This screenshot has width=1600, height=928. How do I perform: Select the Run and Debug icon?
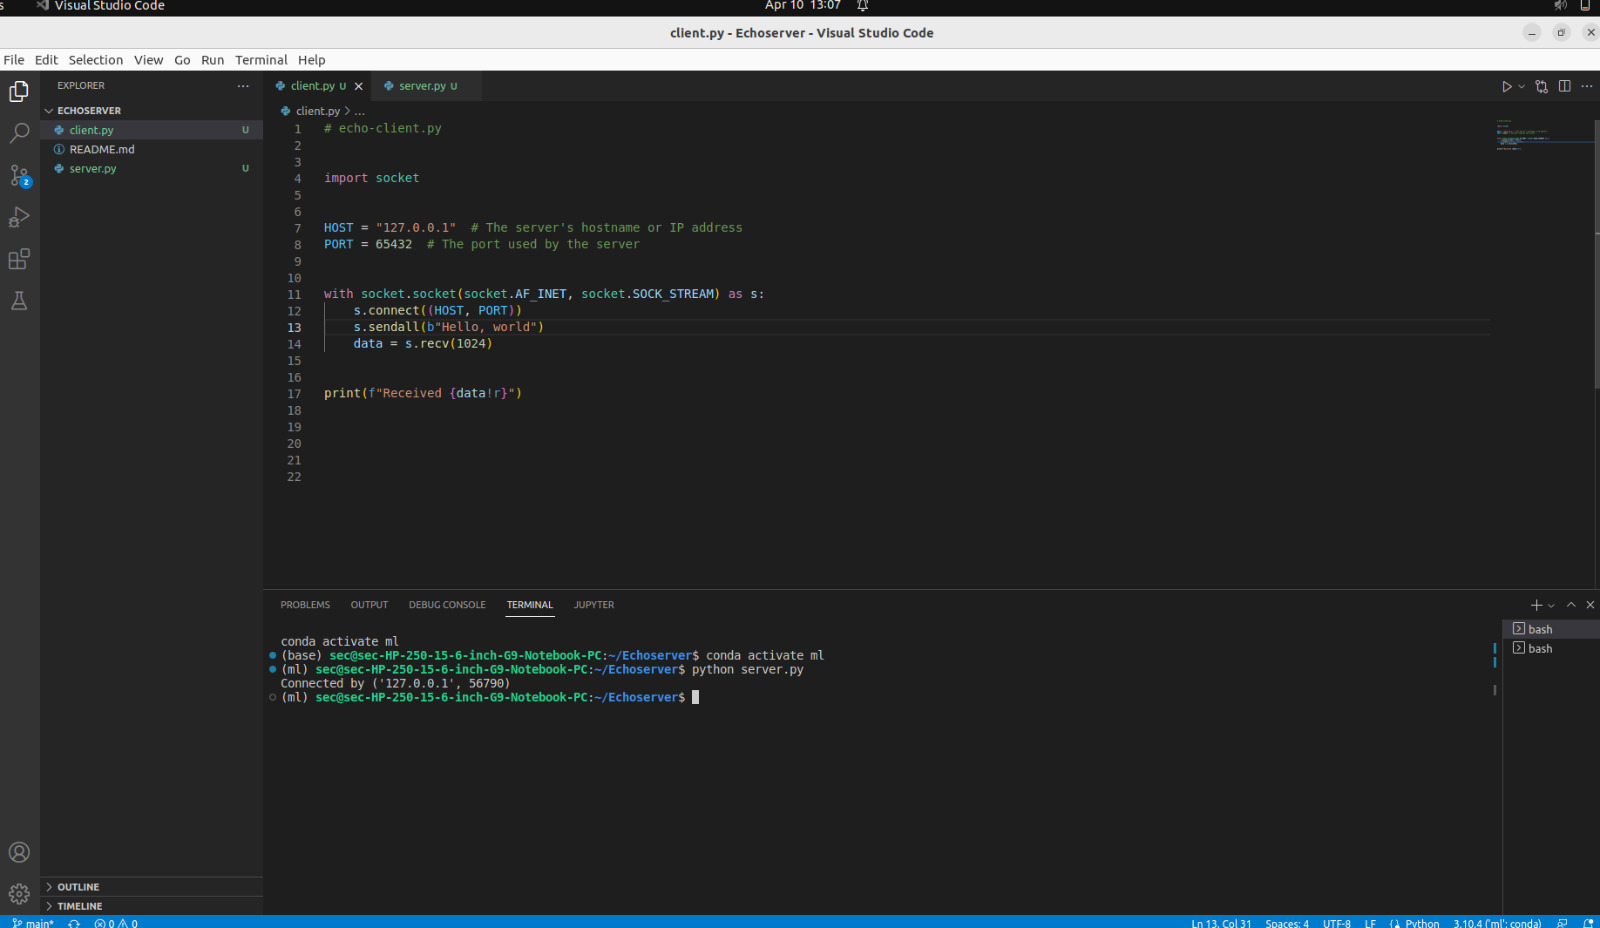pos(19,216)
